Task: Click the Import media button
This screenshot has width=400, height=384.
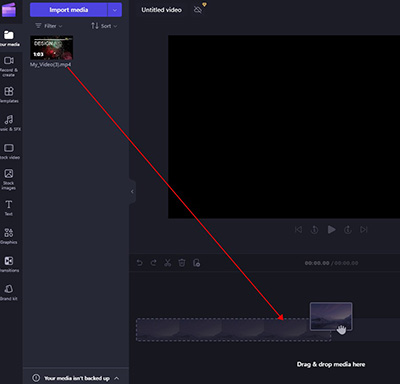Action: pos(69,10)
